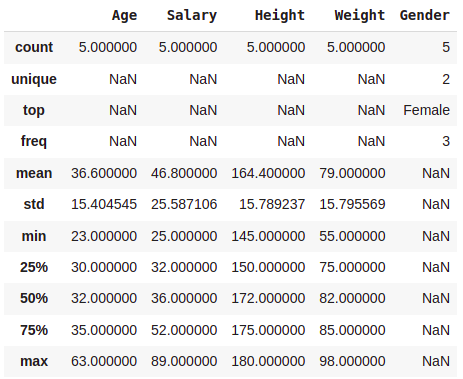Viewport: 463px width, 379px height.
Task: Click the 75% row label
Action: coord(34,330)
